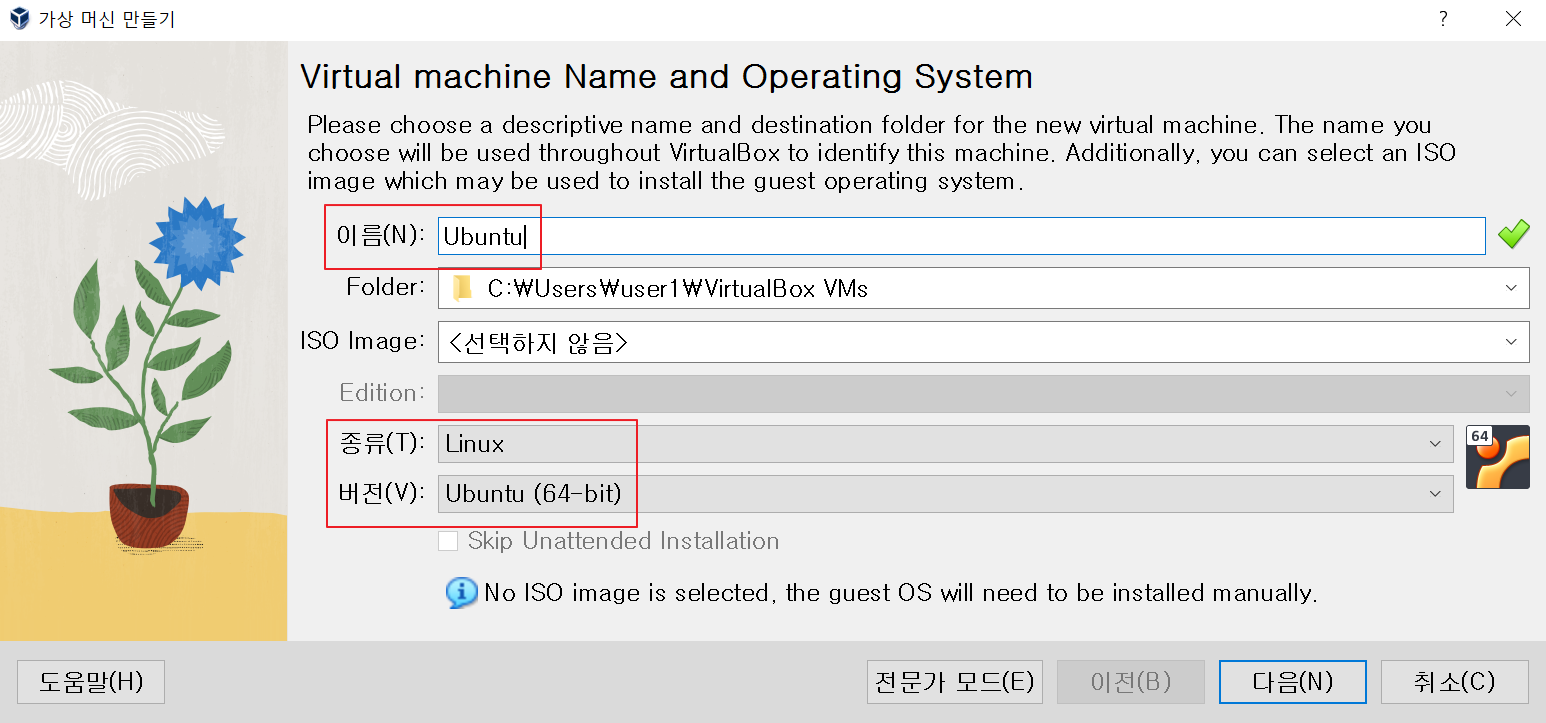Click the VirtualBox icon in title bar
Viewport: 1546px width, 723px height.
click(x=19, y=20)
